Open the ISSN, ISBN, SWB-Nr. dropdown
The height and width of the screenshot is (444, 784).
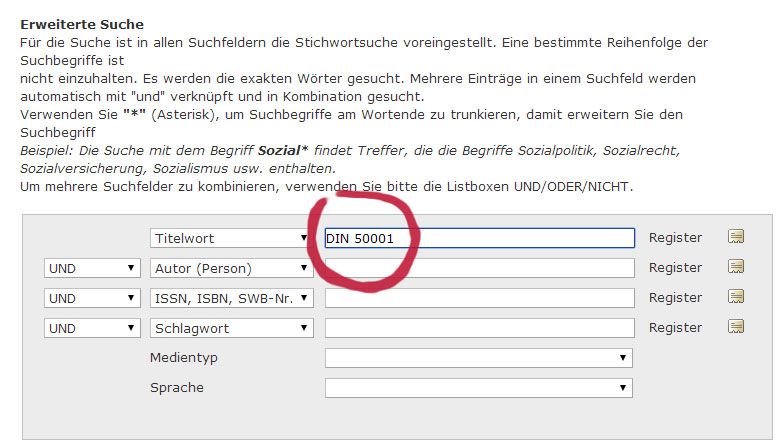(x=231, y=298)
